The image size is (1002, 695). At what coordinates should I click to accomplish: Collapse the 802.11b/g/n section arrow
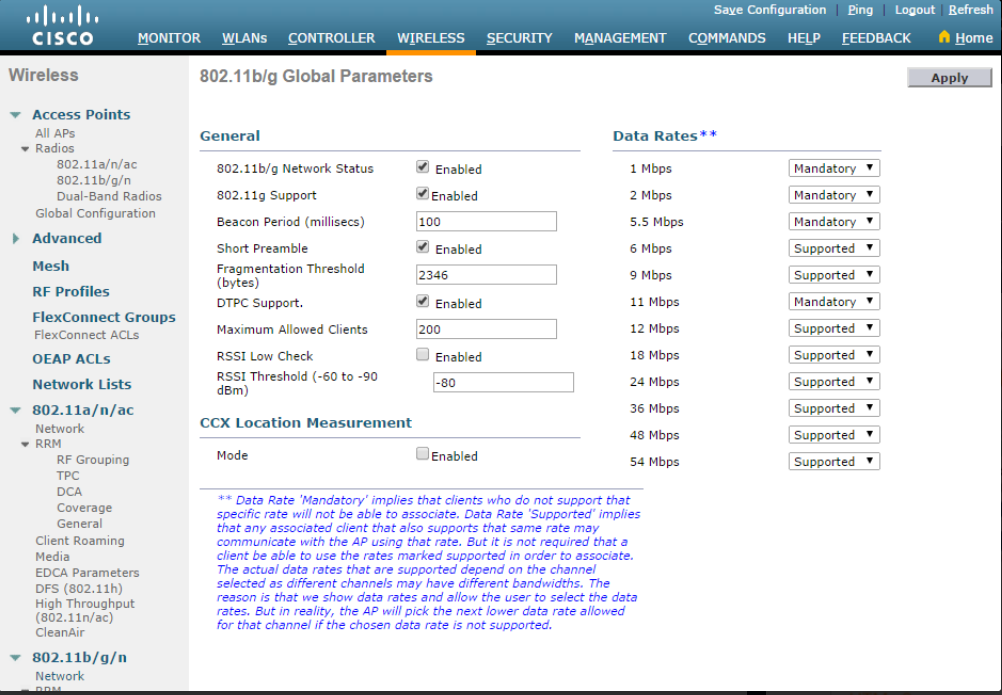[x=15, y=657]
